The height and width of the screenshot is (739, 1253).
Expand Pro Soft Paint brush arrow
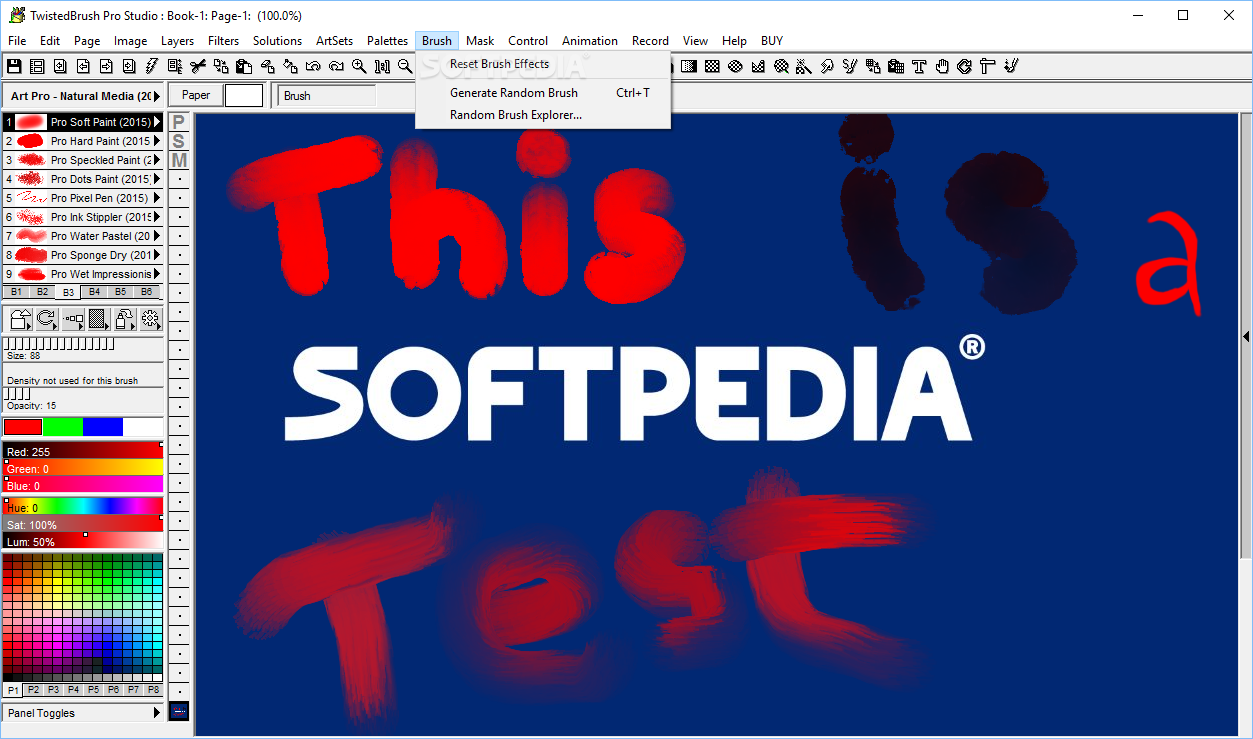(x=157, y=122)
